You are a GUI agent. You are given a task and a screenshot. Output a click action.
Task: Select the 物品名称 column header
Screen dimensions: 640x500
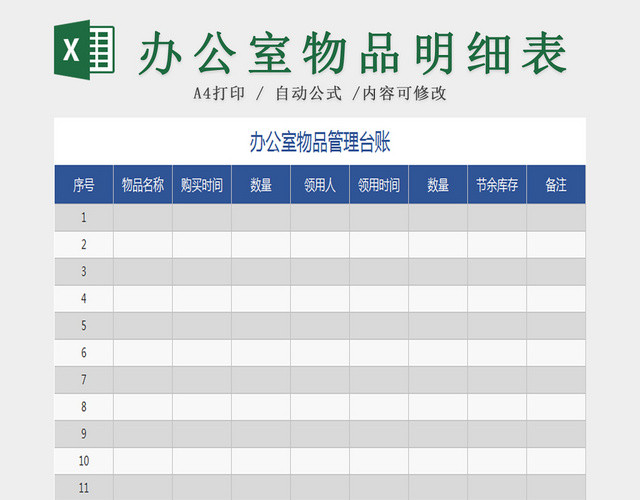(x=143, y=184)
